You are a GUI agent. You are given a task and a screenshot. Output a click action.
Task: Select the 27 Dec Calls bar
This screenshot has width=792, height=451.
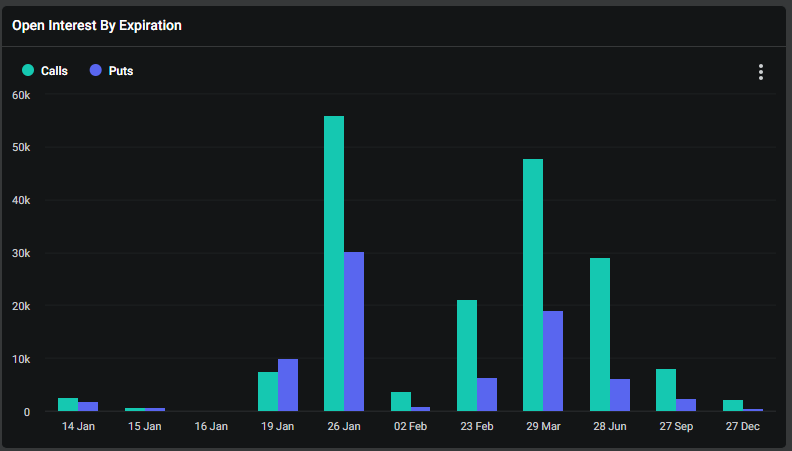(x=732, y=406)
